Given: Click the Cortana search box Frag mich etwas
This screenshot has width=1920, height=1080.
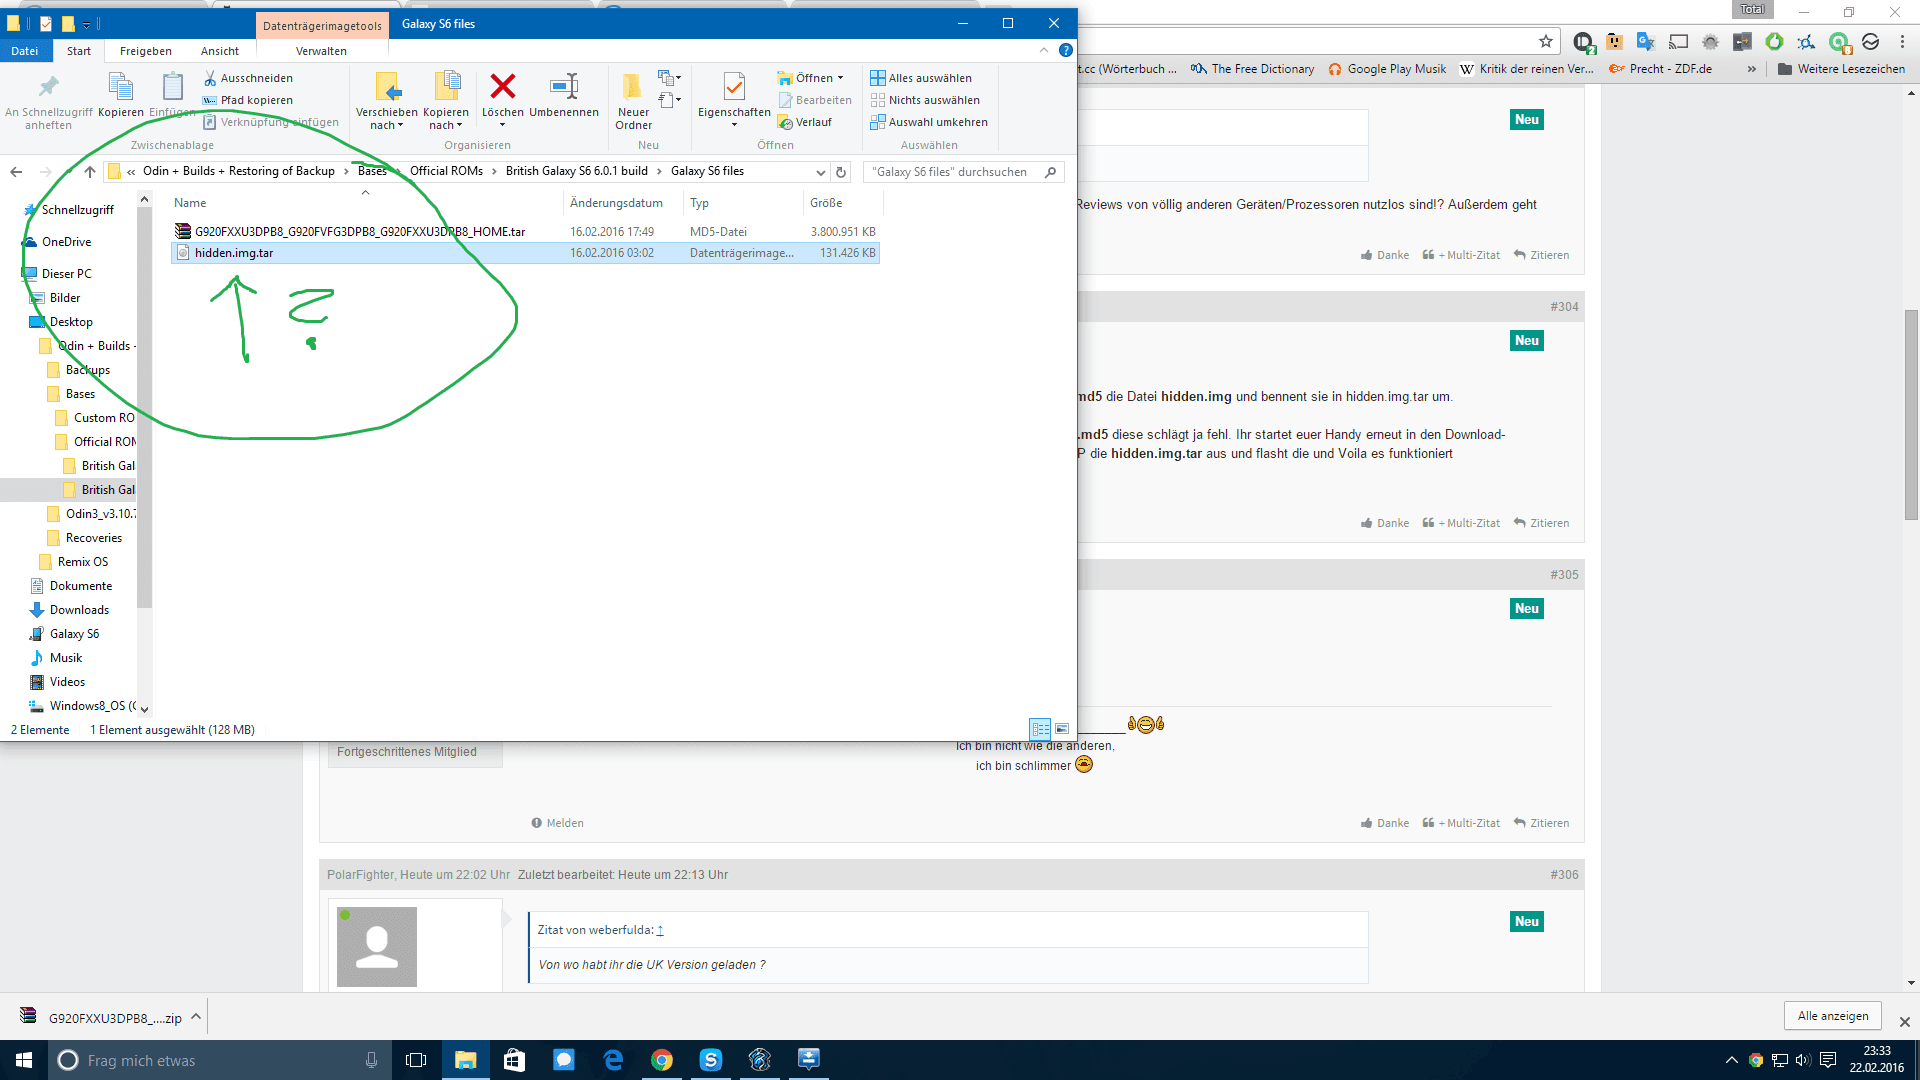Looking at the screenshot, I should tap(219, 1060).
